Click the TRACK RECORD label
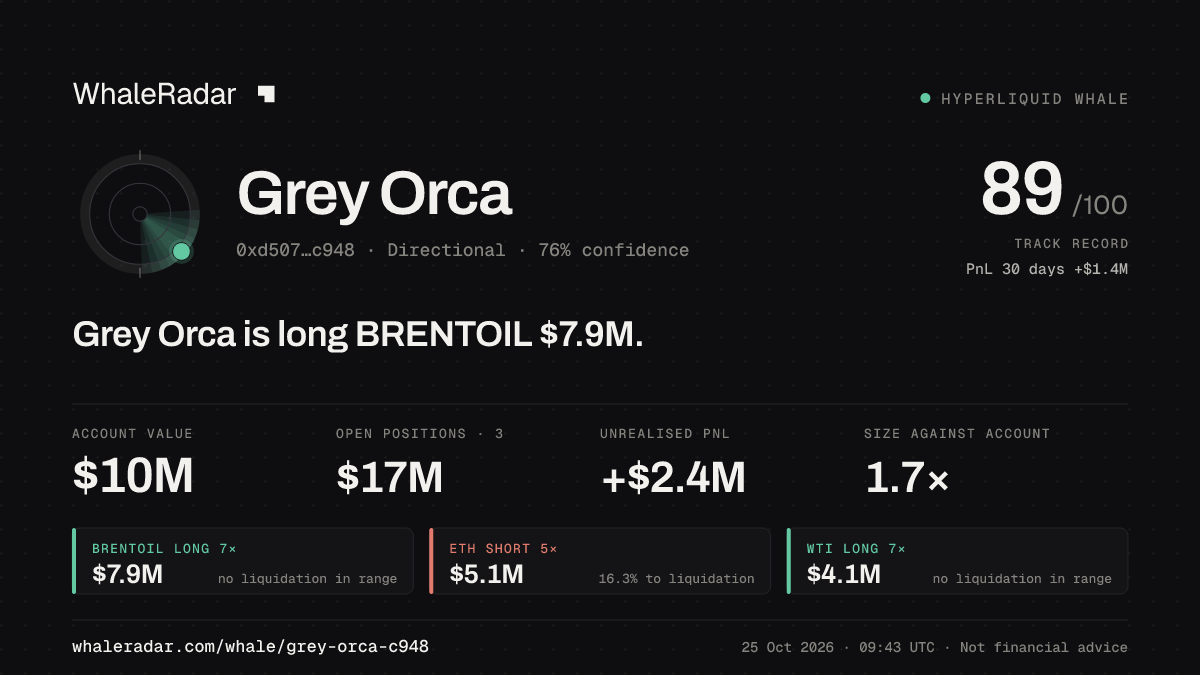Screen dimensions: 1200x675 click(x=1071, y=244)
